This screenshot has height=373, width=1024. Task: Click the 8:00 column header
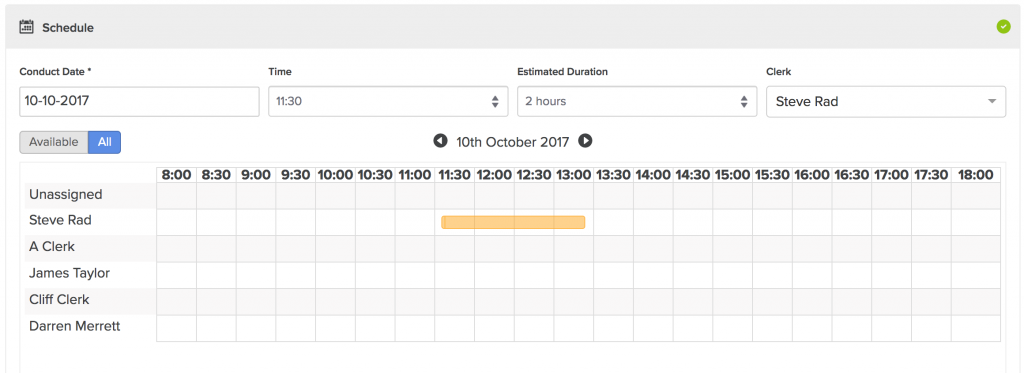point(176,175)
